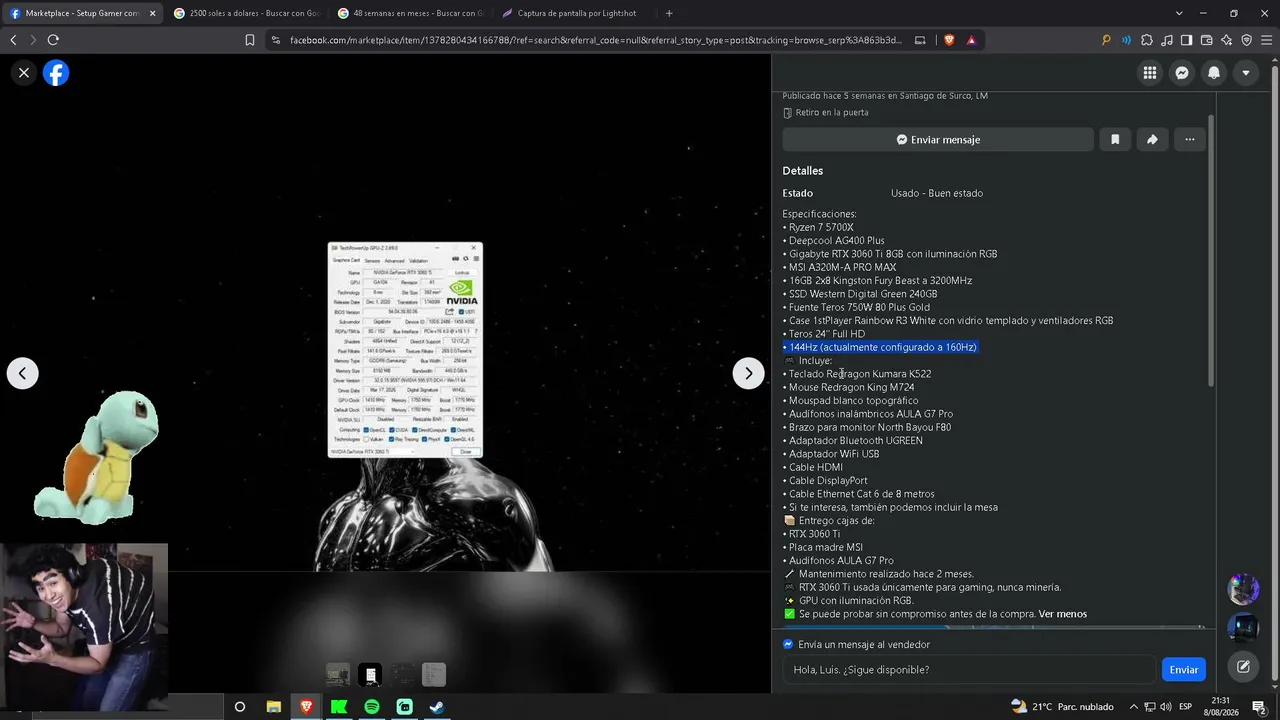
Task: Open a new browser tab
Action: point(669,13)
